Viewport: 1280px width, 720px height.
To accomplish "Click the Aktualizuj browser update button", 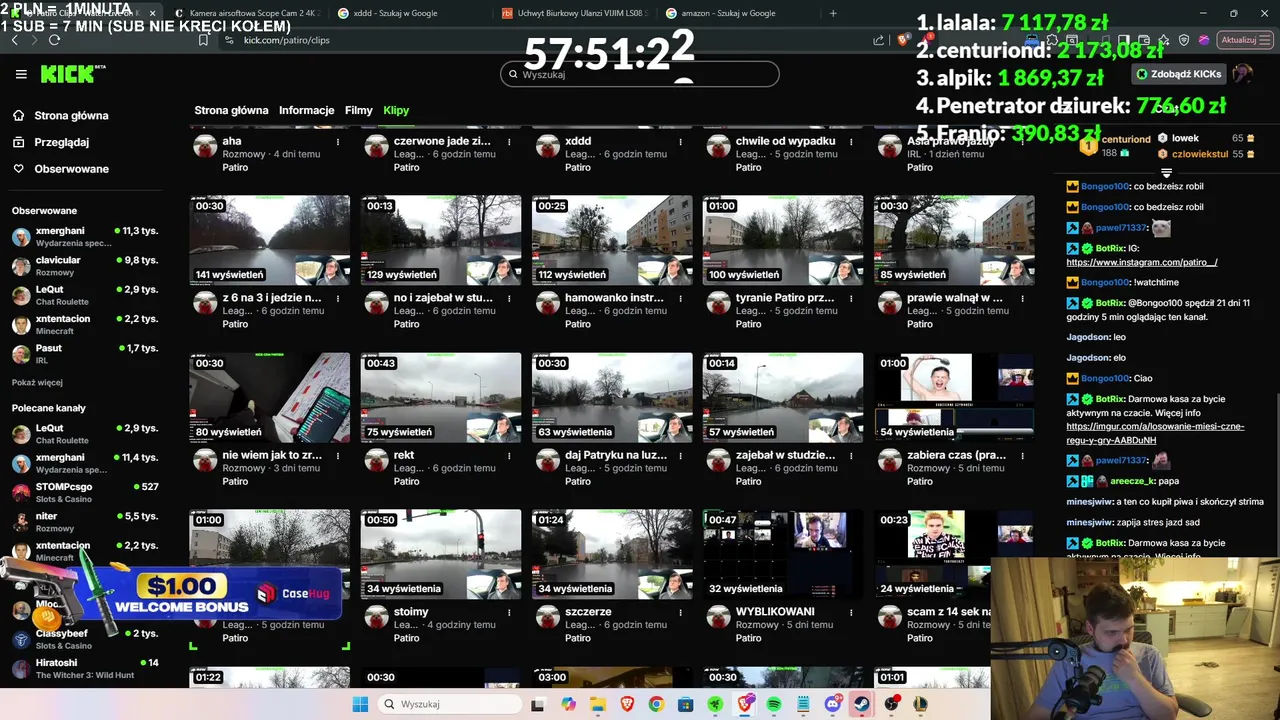I will click(1243, 40).
